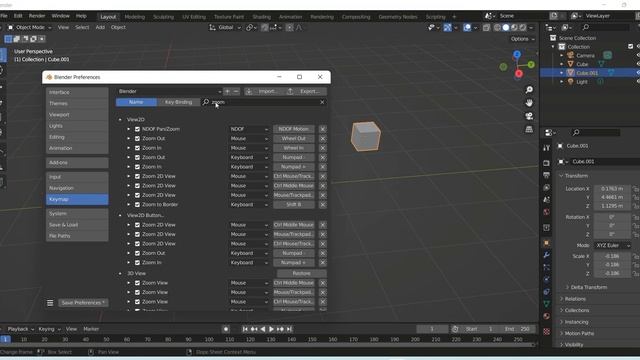The width and height of the screenshot is (640, 360).
Task: Open the Material properties tab icon
Action: pos(547,316)
